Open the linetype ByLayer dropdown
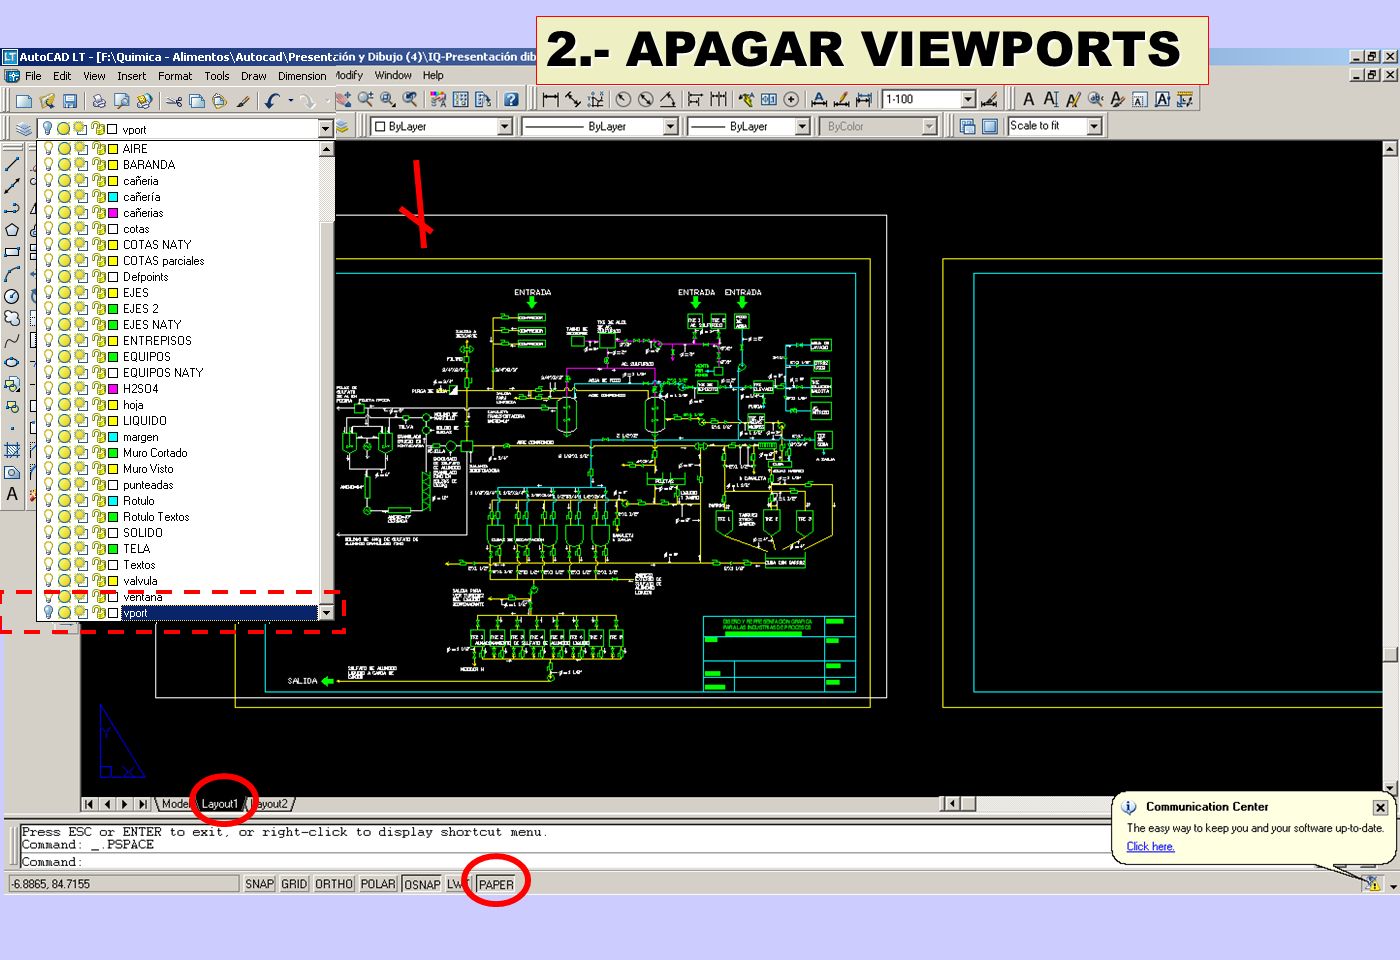Image resolution: width=1400 pixels, height=960 pixels. 671,126
